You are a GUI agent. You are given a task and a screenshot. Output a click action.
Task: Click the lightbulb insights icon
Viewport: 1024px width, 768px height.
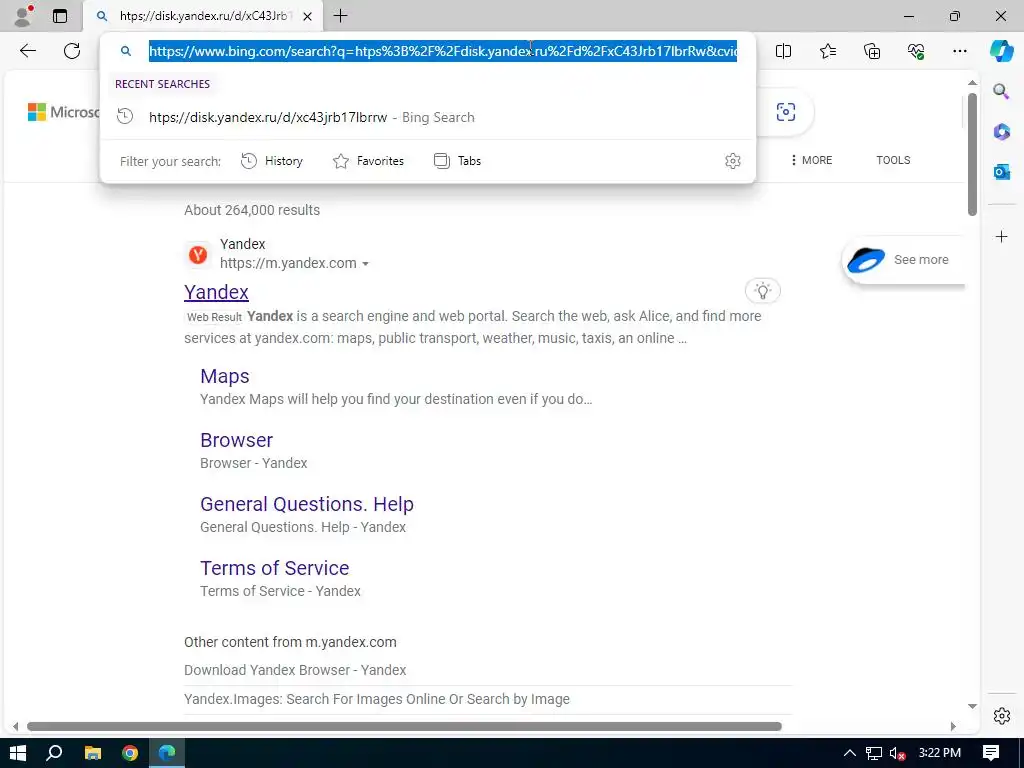coord(762,291)
